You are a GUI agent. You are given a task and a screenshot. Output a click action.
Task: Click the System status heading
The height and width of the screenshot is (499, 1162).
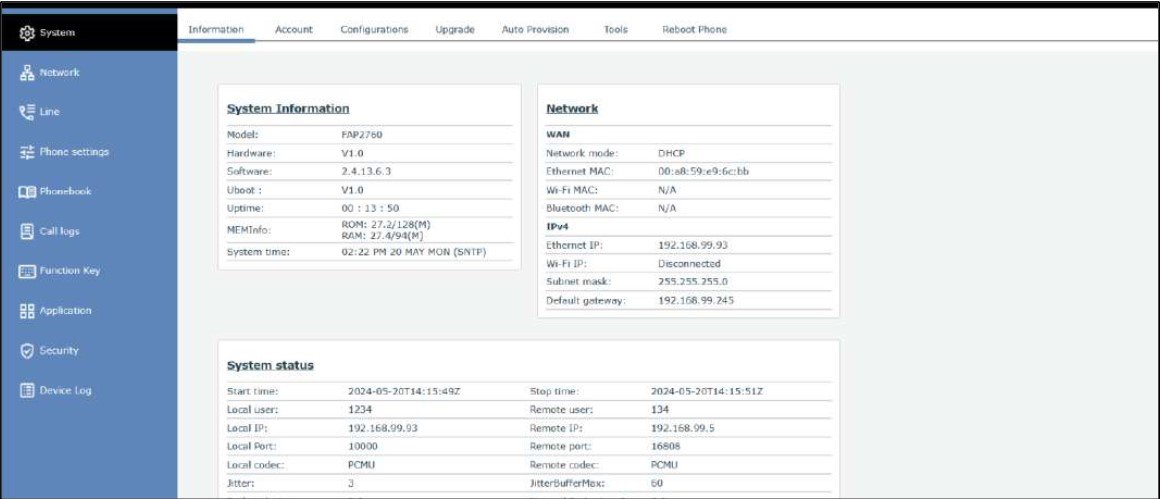(x=270, y=366)
